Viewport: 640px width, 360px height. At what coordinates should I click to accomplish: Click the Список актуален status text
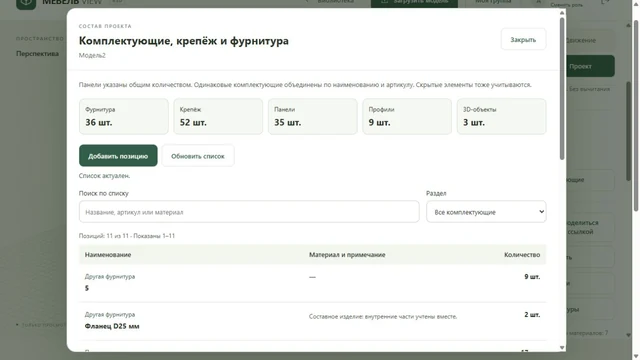(104, 176)
